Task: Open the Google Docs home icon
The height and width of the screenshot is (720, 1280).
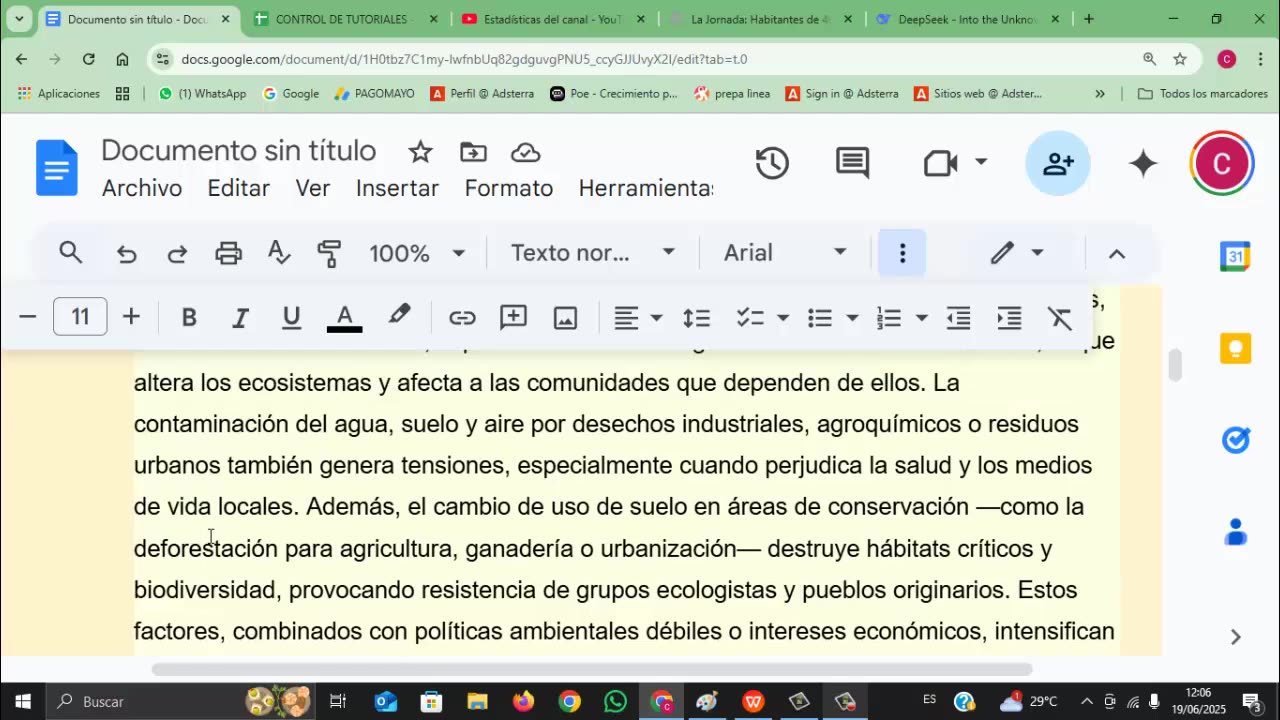Action: 57,167
